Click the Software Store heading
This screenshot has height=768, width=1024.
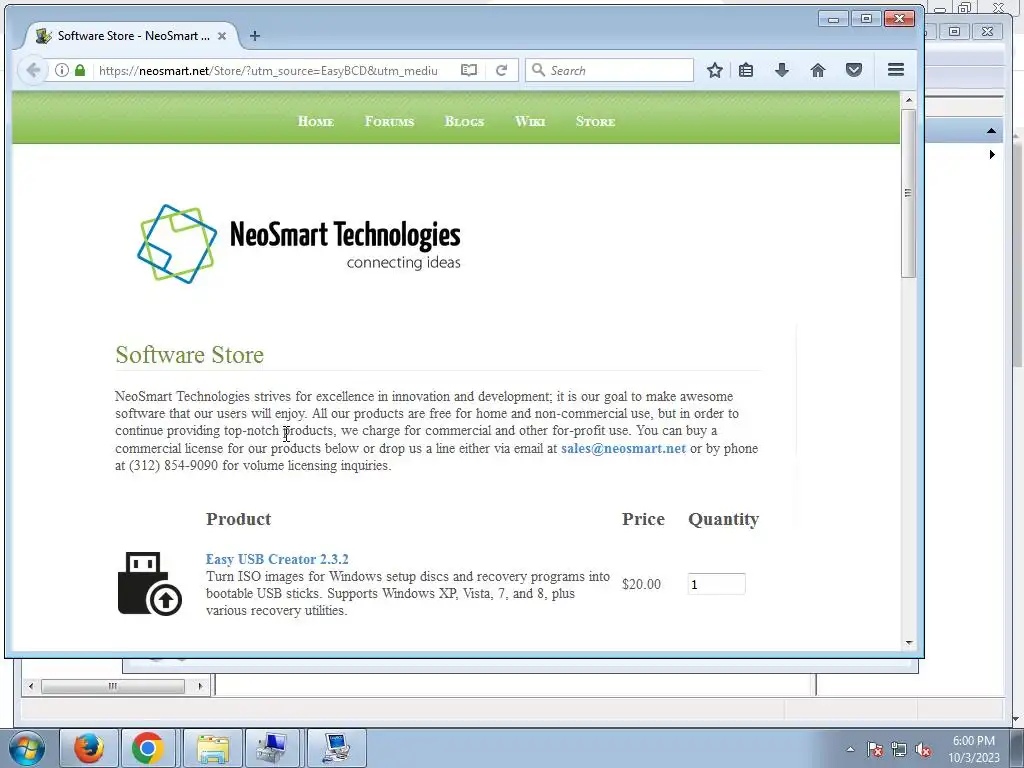[x=189, y=355]
